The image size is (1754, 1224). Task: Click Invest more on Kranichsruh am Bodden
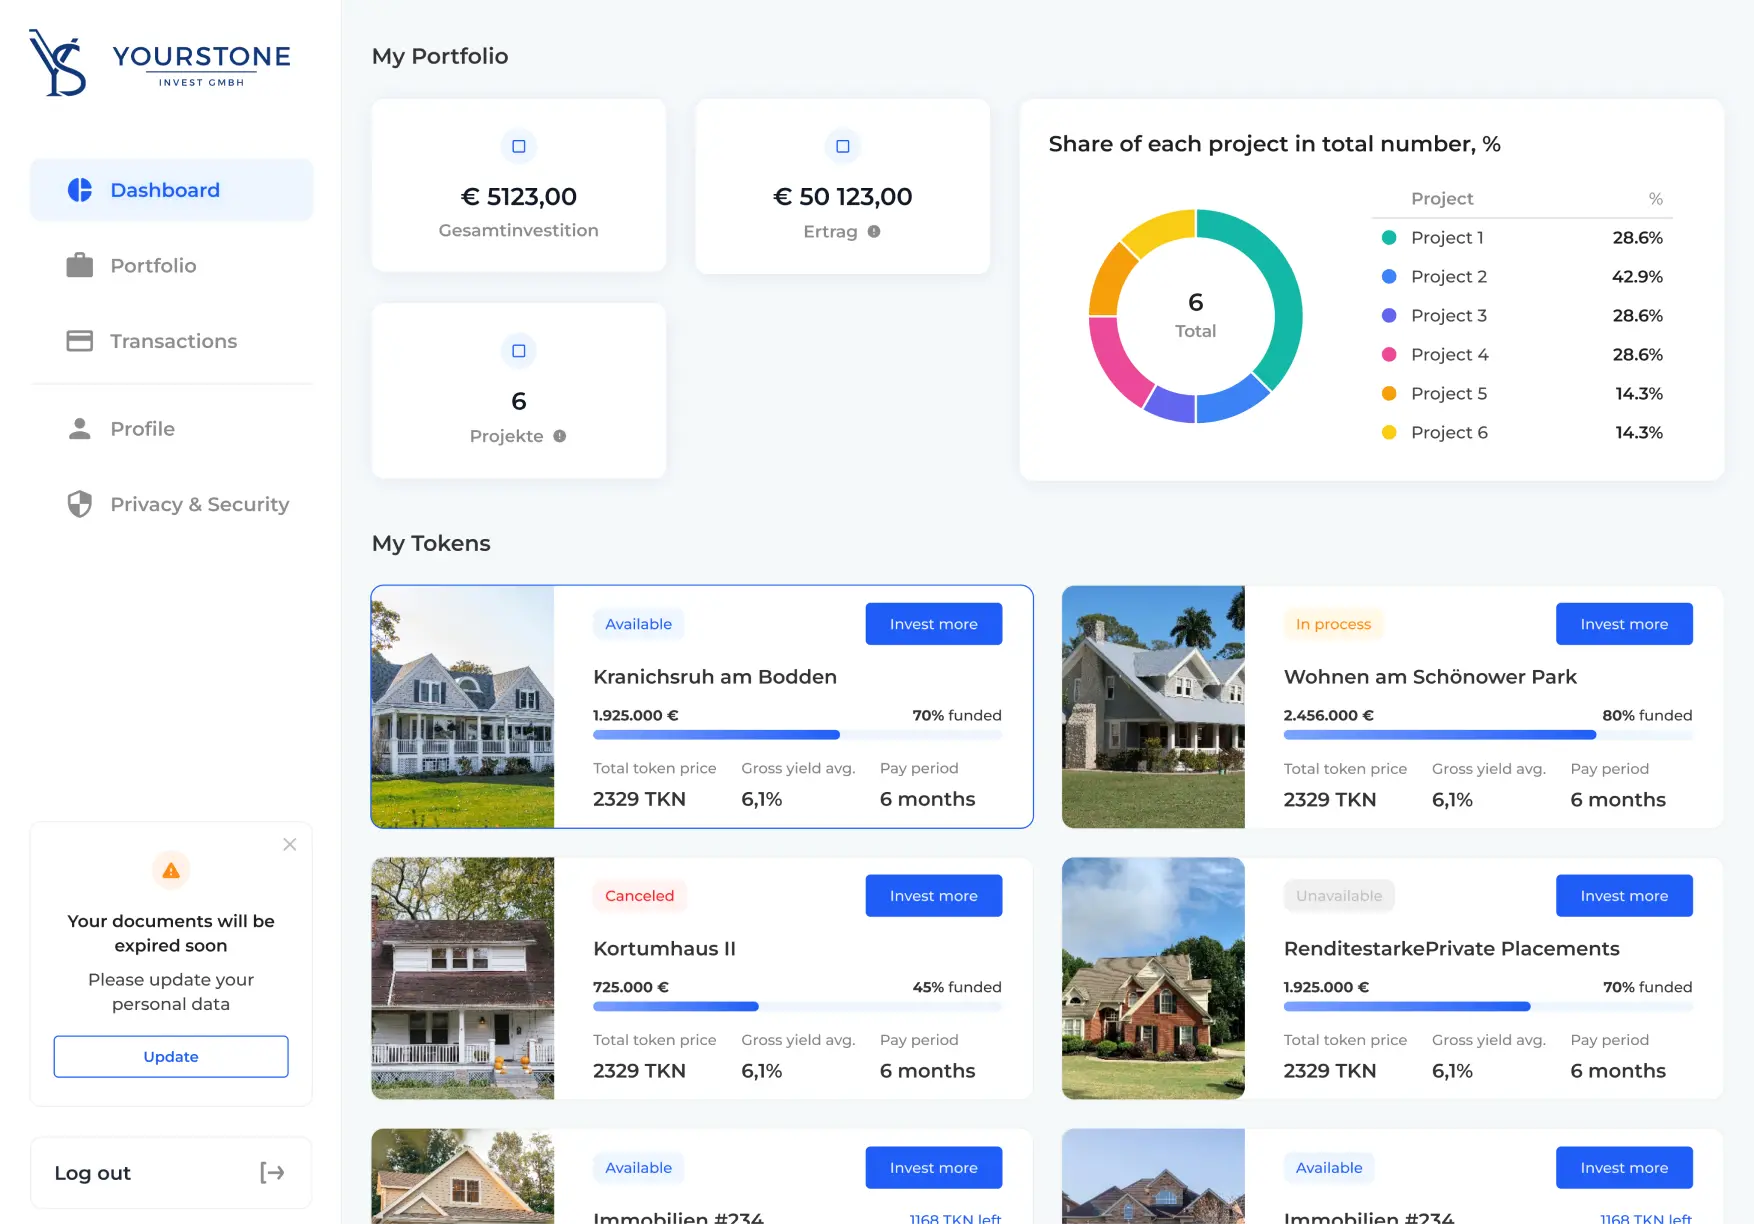click(933, 623)
